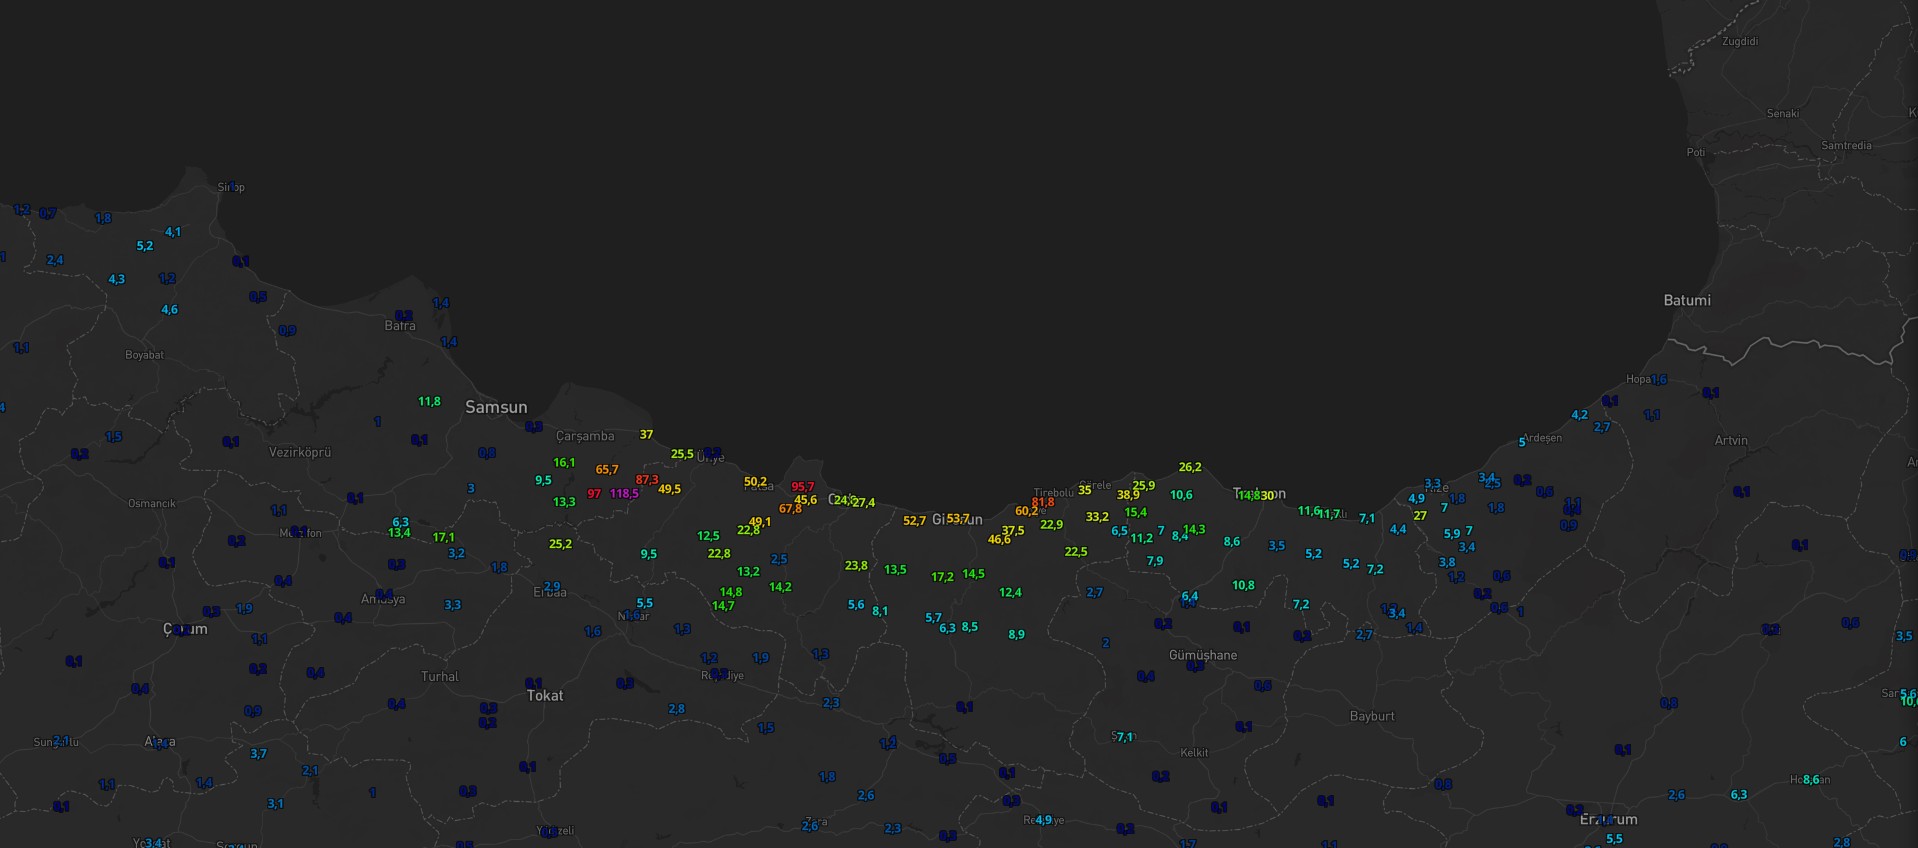Screen dimensions: 1918x848
Task: Click the 52,7 value near Giresun
Action: coord(914,521)
